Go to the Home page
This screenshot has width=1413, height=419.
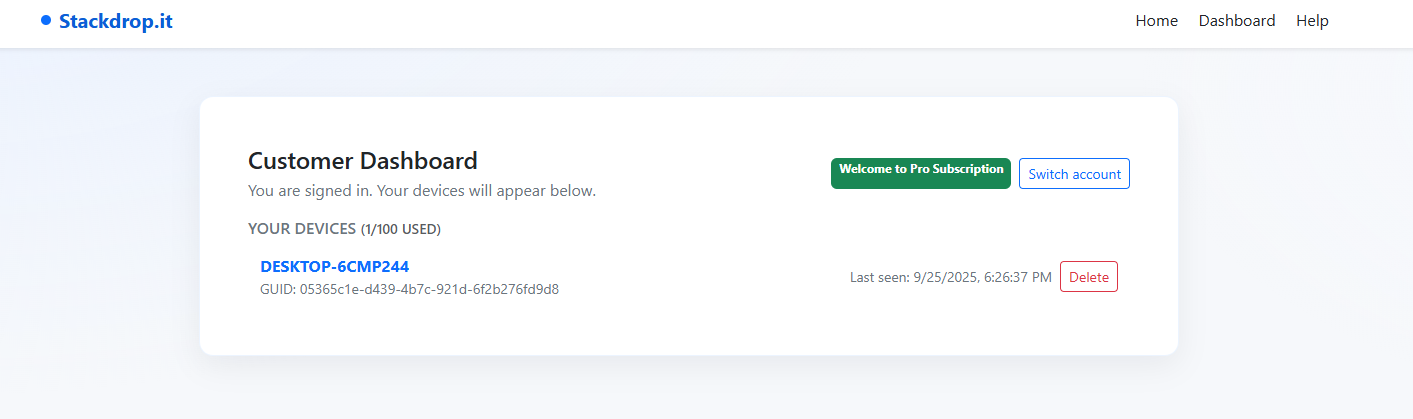[x=1156, y=21]
